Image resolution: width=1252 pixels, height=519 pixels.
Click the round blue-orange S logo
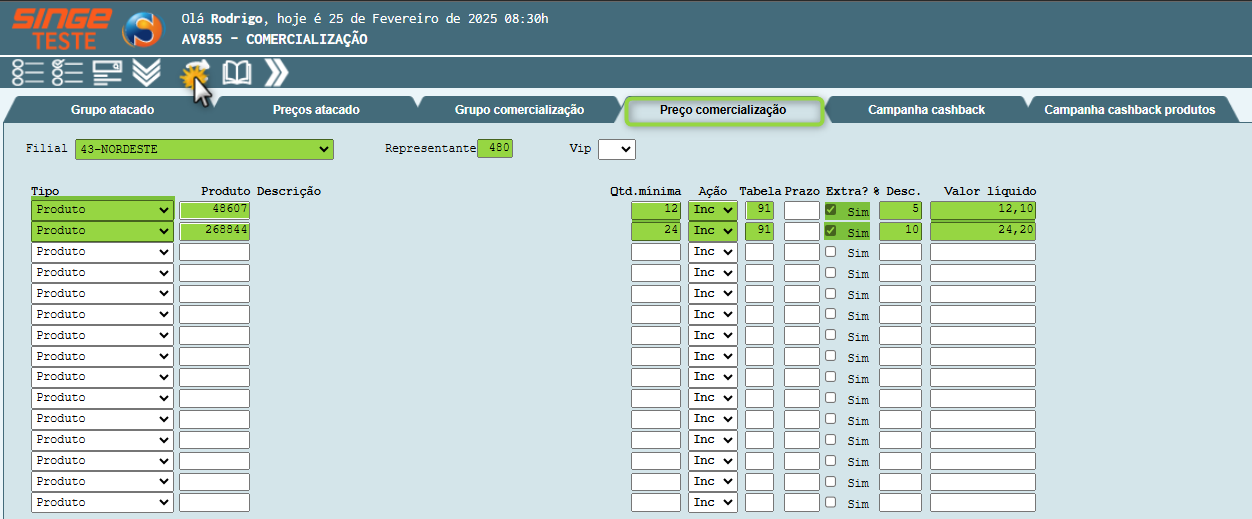click(141, 29)
